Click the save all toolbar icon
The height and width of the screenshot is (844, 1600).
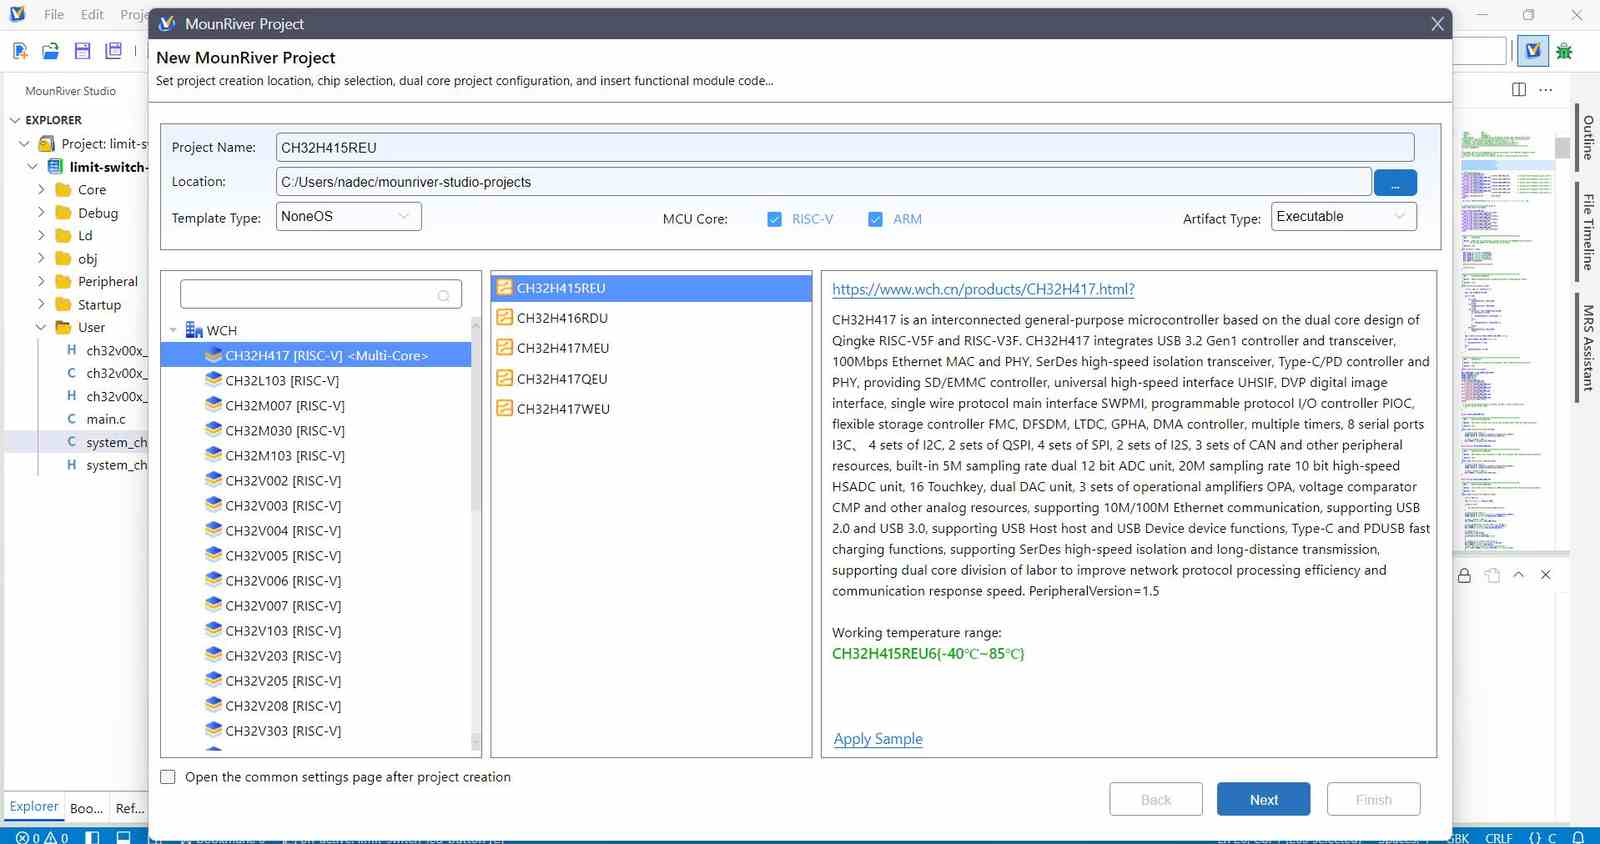click(113, 50)
